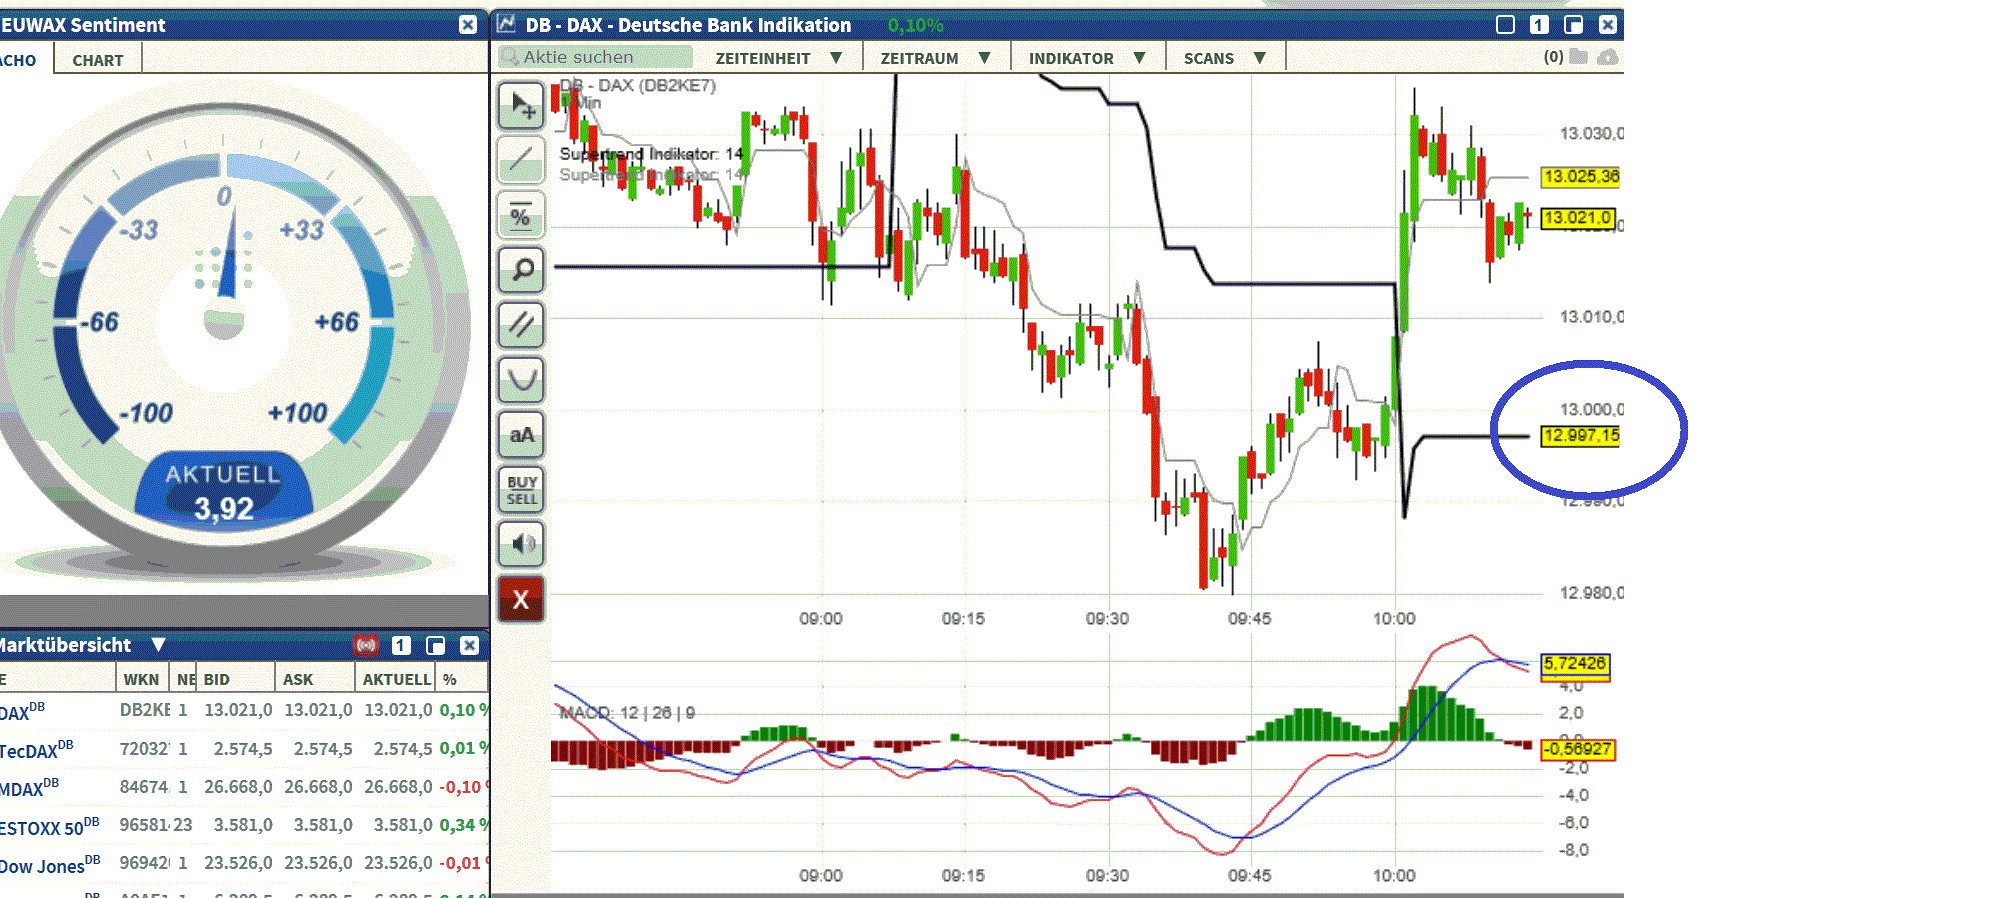Click the Aktie suchen search field
The height and width of the screenshot is (898, 2008).
(x=596, y=57)
